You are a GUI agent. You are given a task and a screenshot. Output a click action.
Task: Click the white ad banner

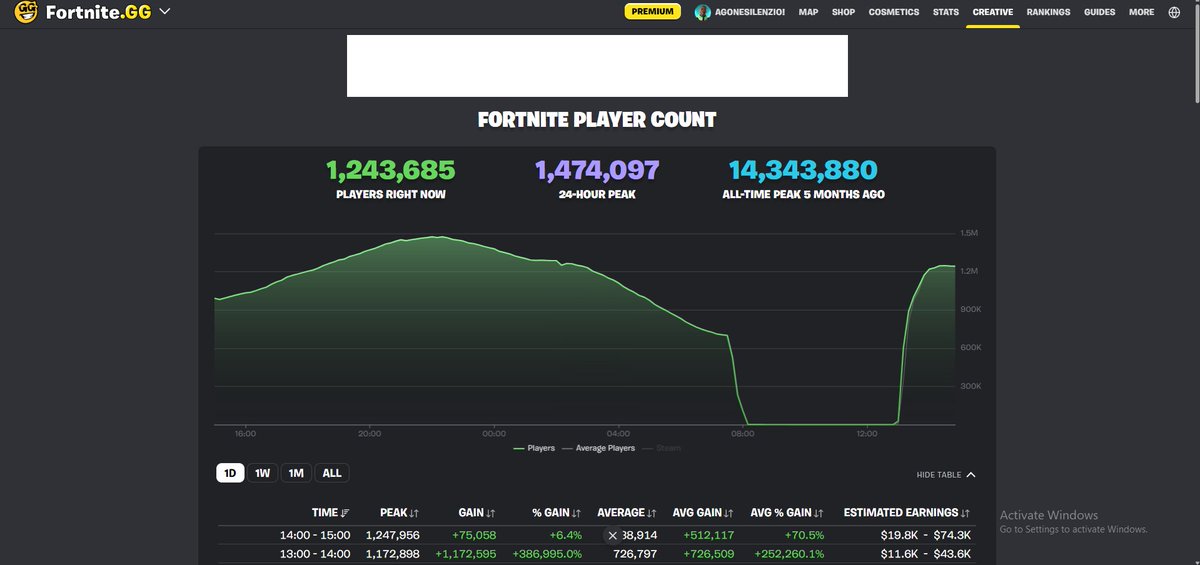(x=597, y=66)
